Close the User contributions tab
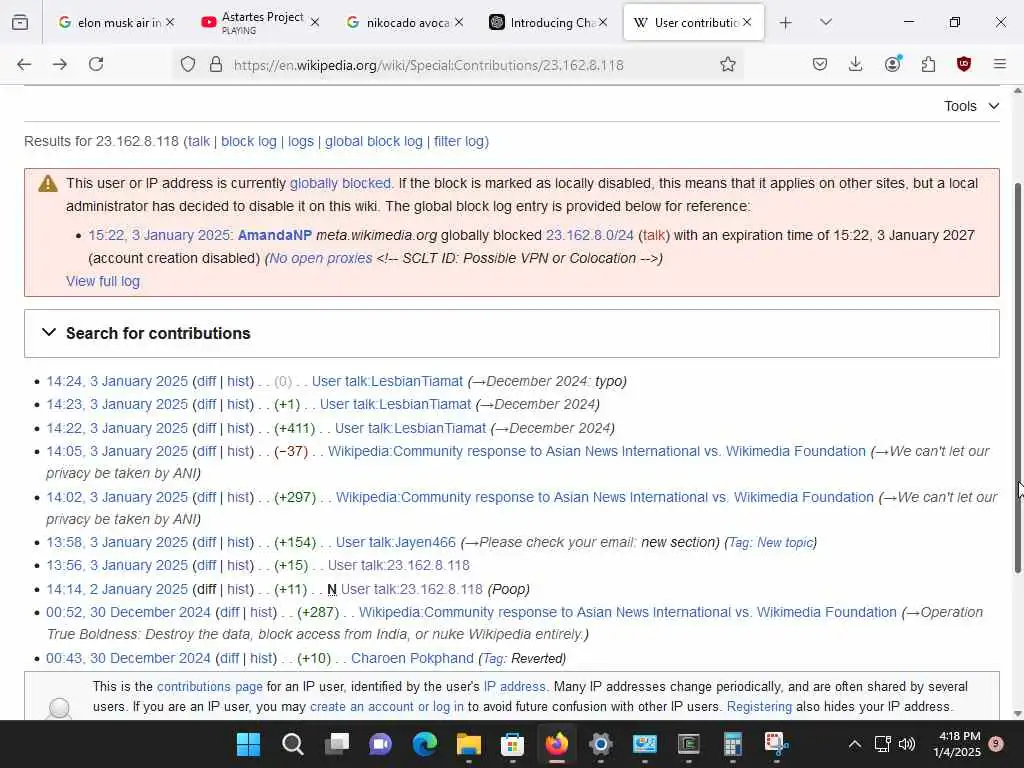Viewport: 1024px width, 768px height. (747, 22)
